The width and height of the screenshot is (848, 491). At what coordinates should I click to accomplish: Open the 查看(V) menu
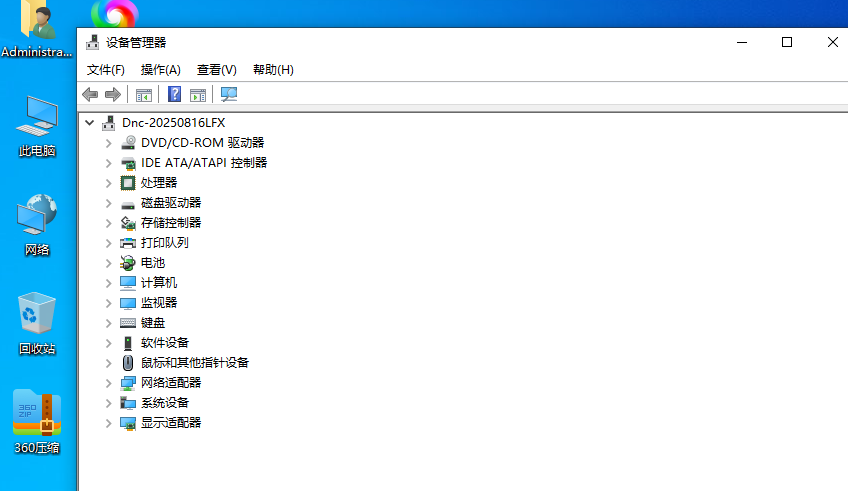216,70
